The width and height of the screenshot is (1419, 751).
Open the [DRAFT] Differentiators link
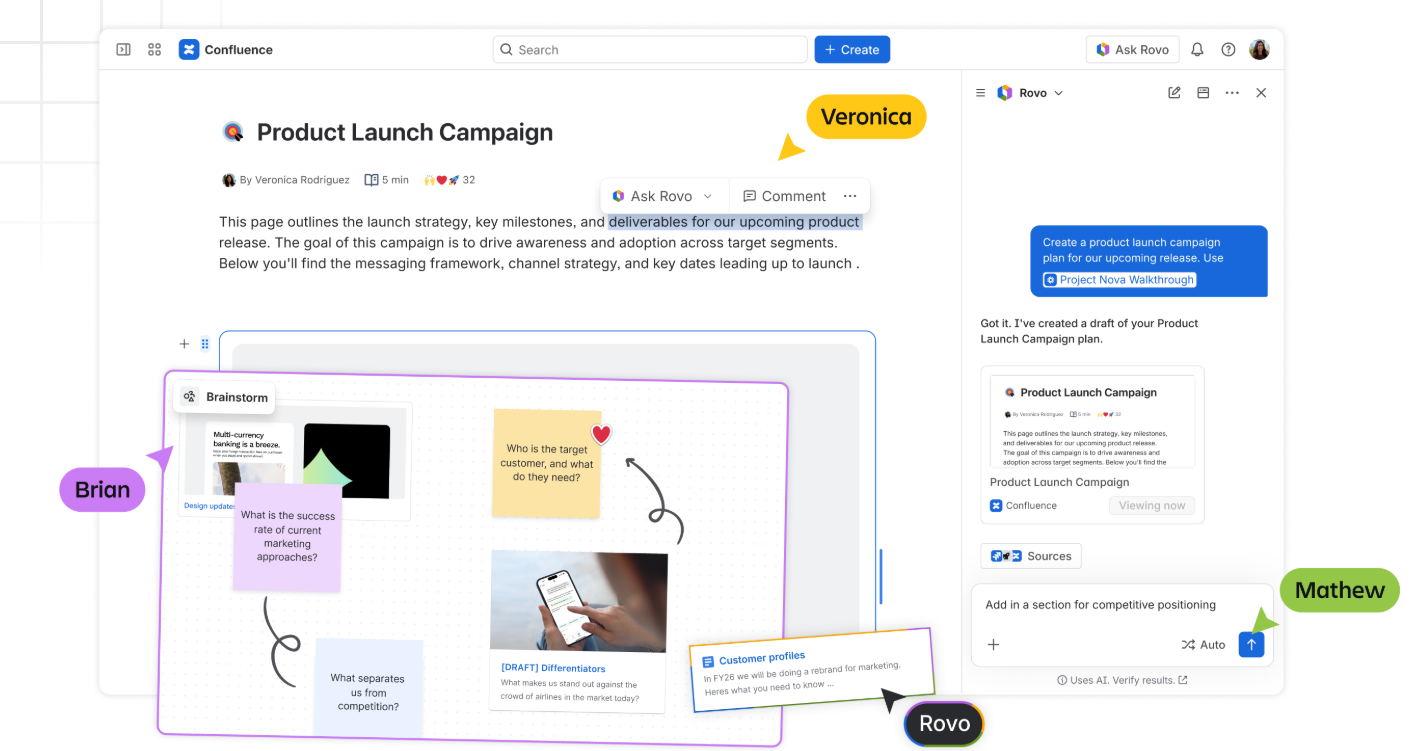click(553, 668)
